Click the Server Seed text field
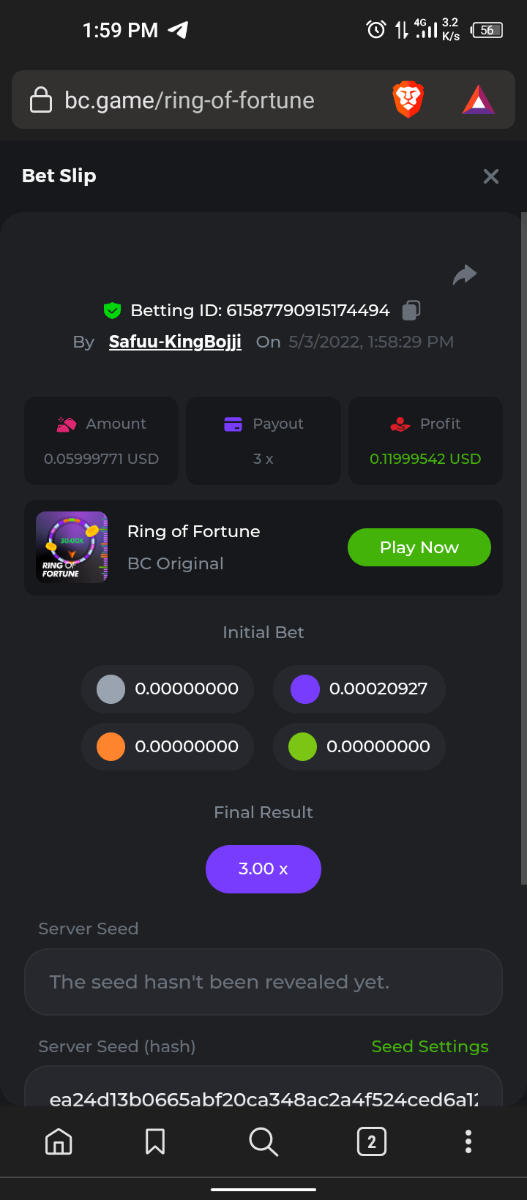Image resolution: width=527 pixels, height=1200 pixels. pyautogui.click(x=263, y=982)
